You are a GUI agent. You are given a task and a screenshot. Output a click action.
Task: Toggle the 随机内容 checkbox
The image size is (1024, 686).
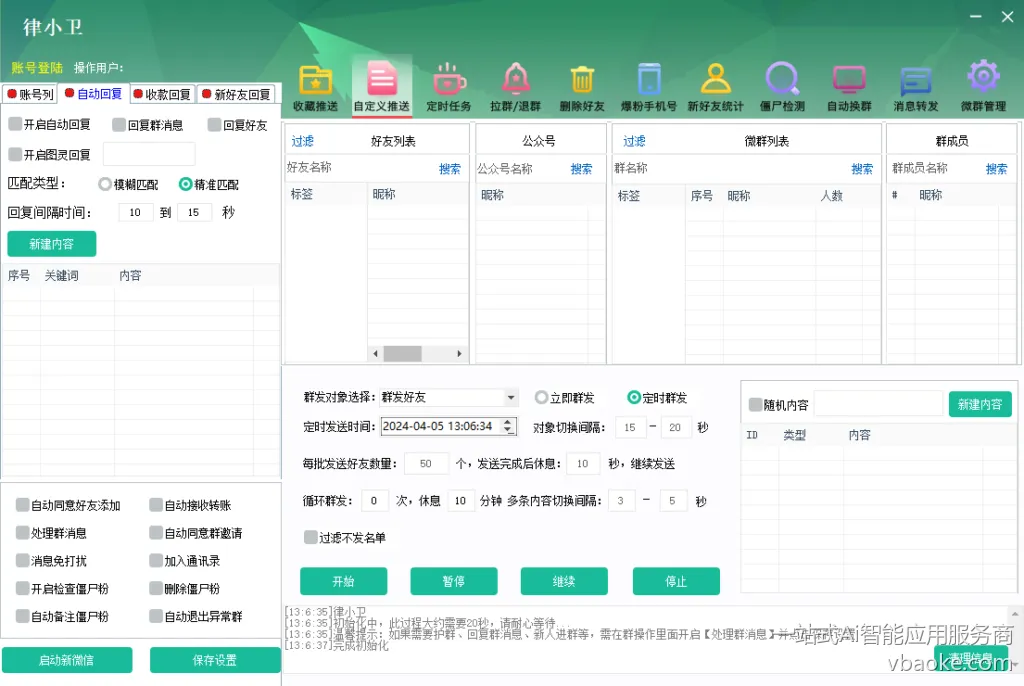pos(755,404)
